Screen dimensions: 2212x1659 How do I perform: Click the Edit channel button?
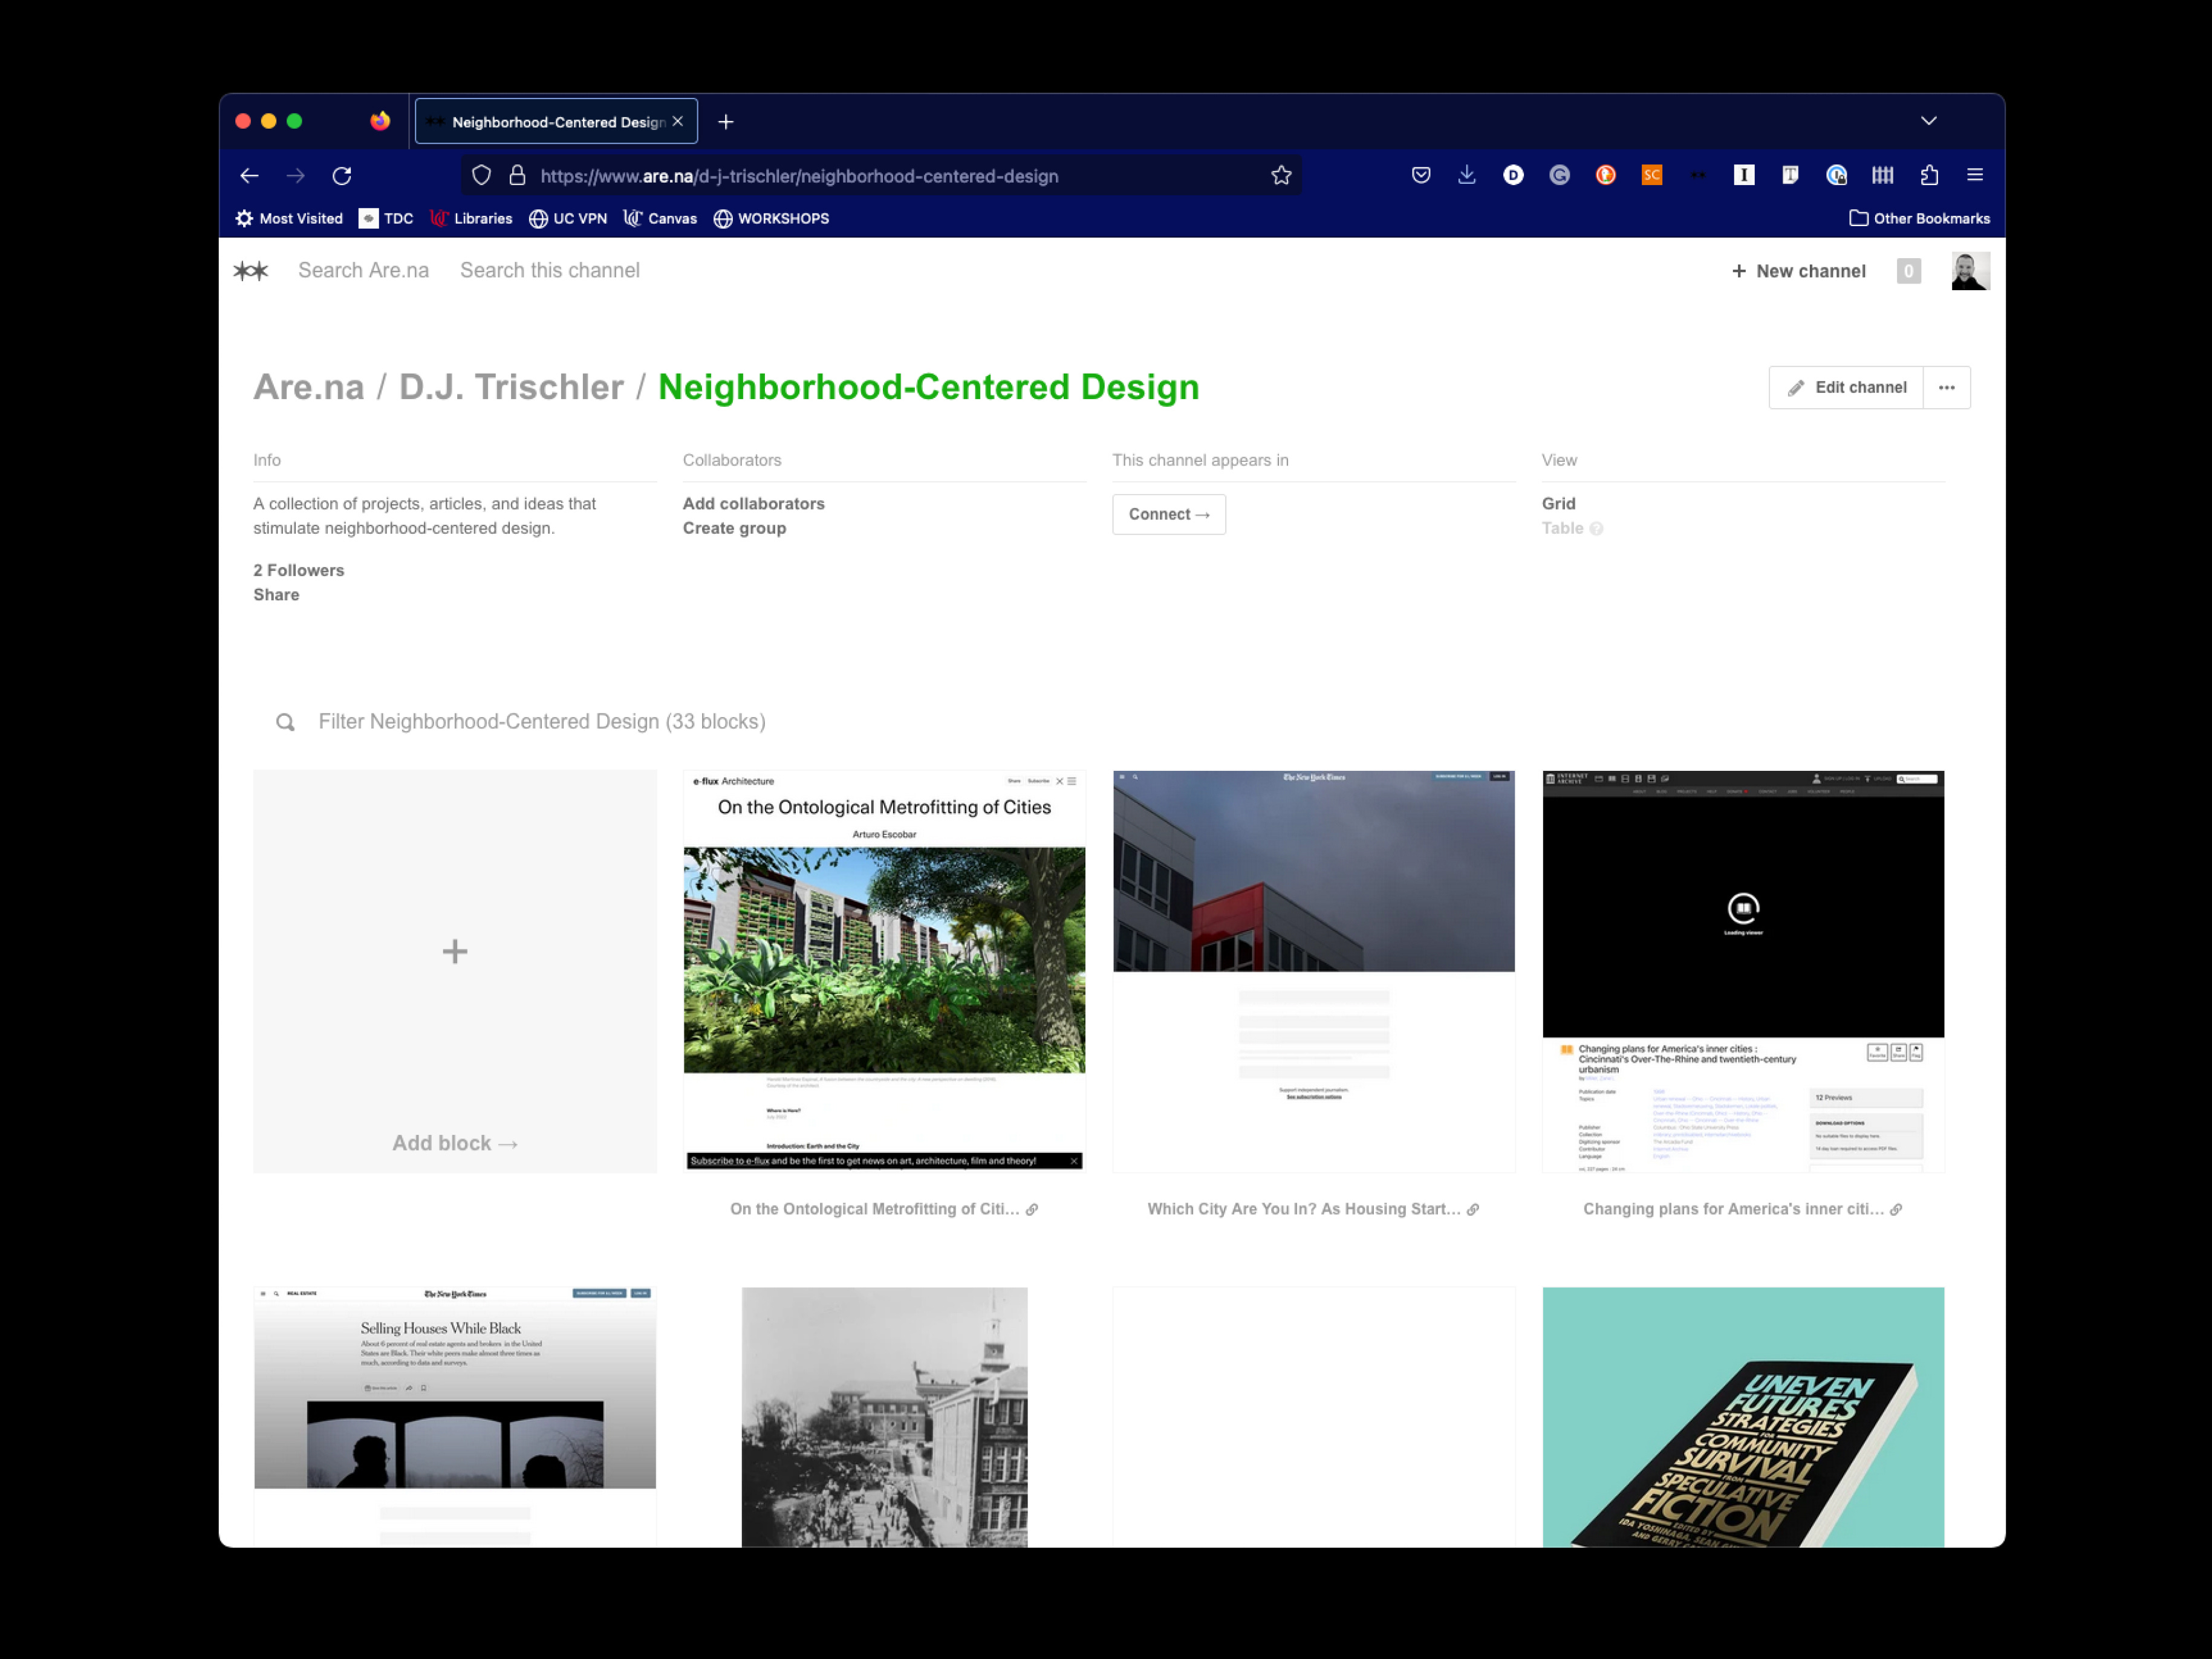(x=1846, y=388)
